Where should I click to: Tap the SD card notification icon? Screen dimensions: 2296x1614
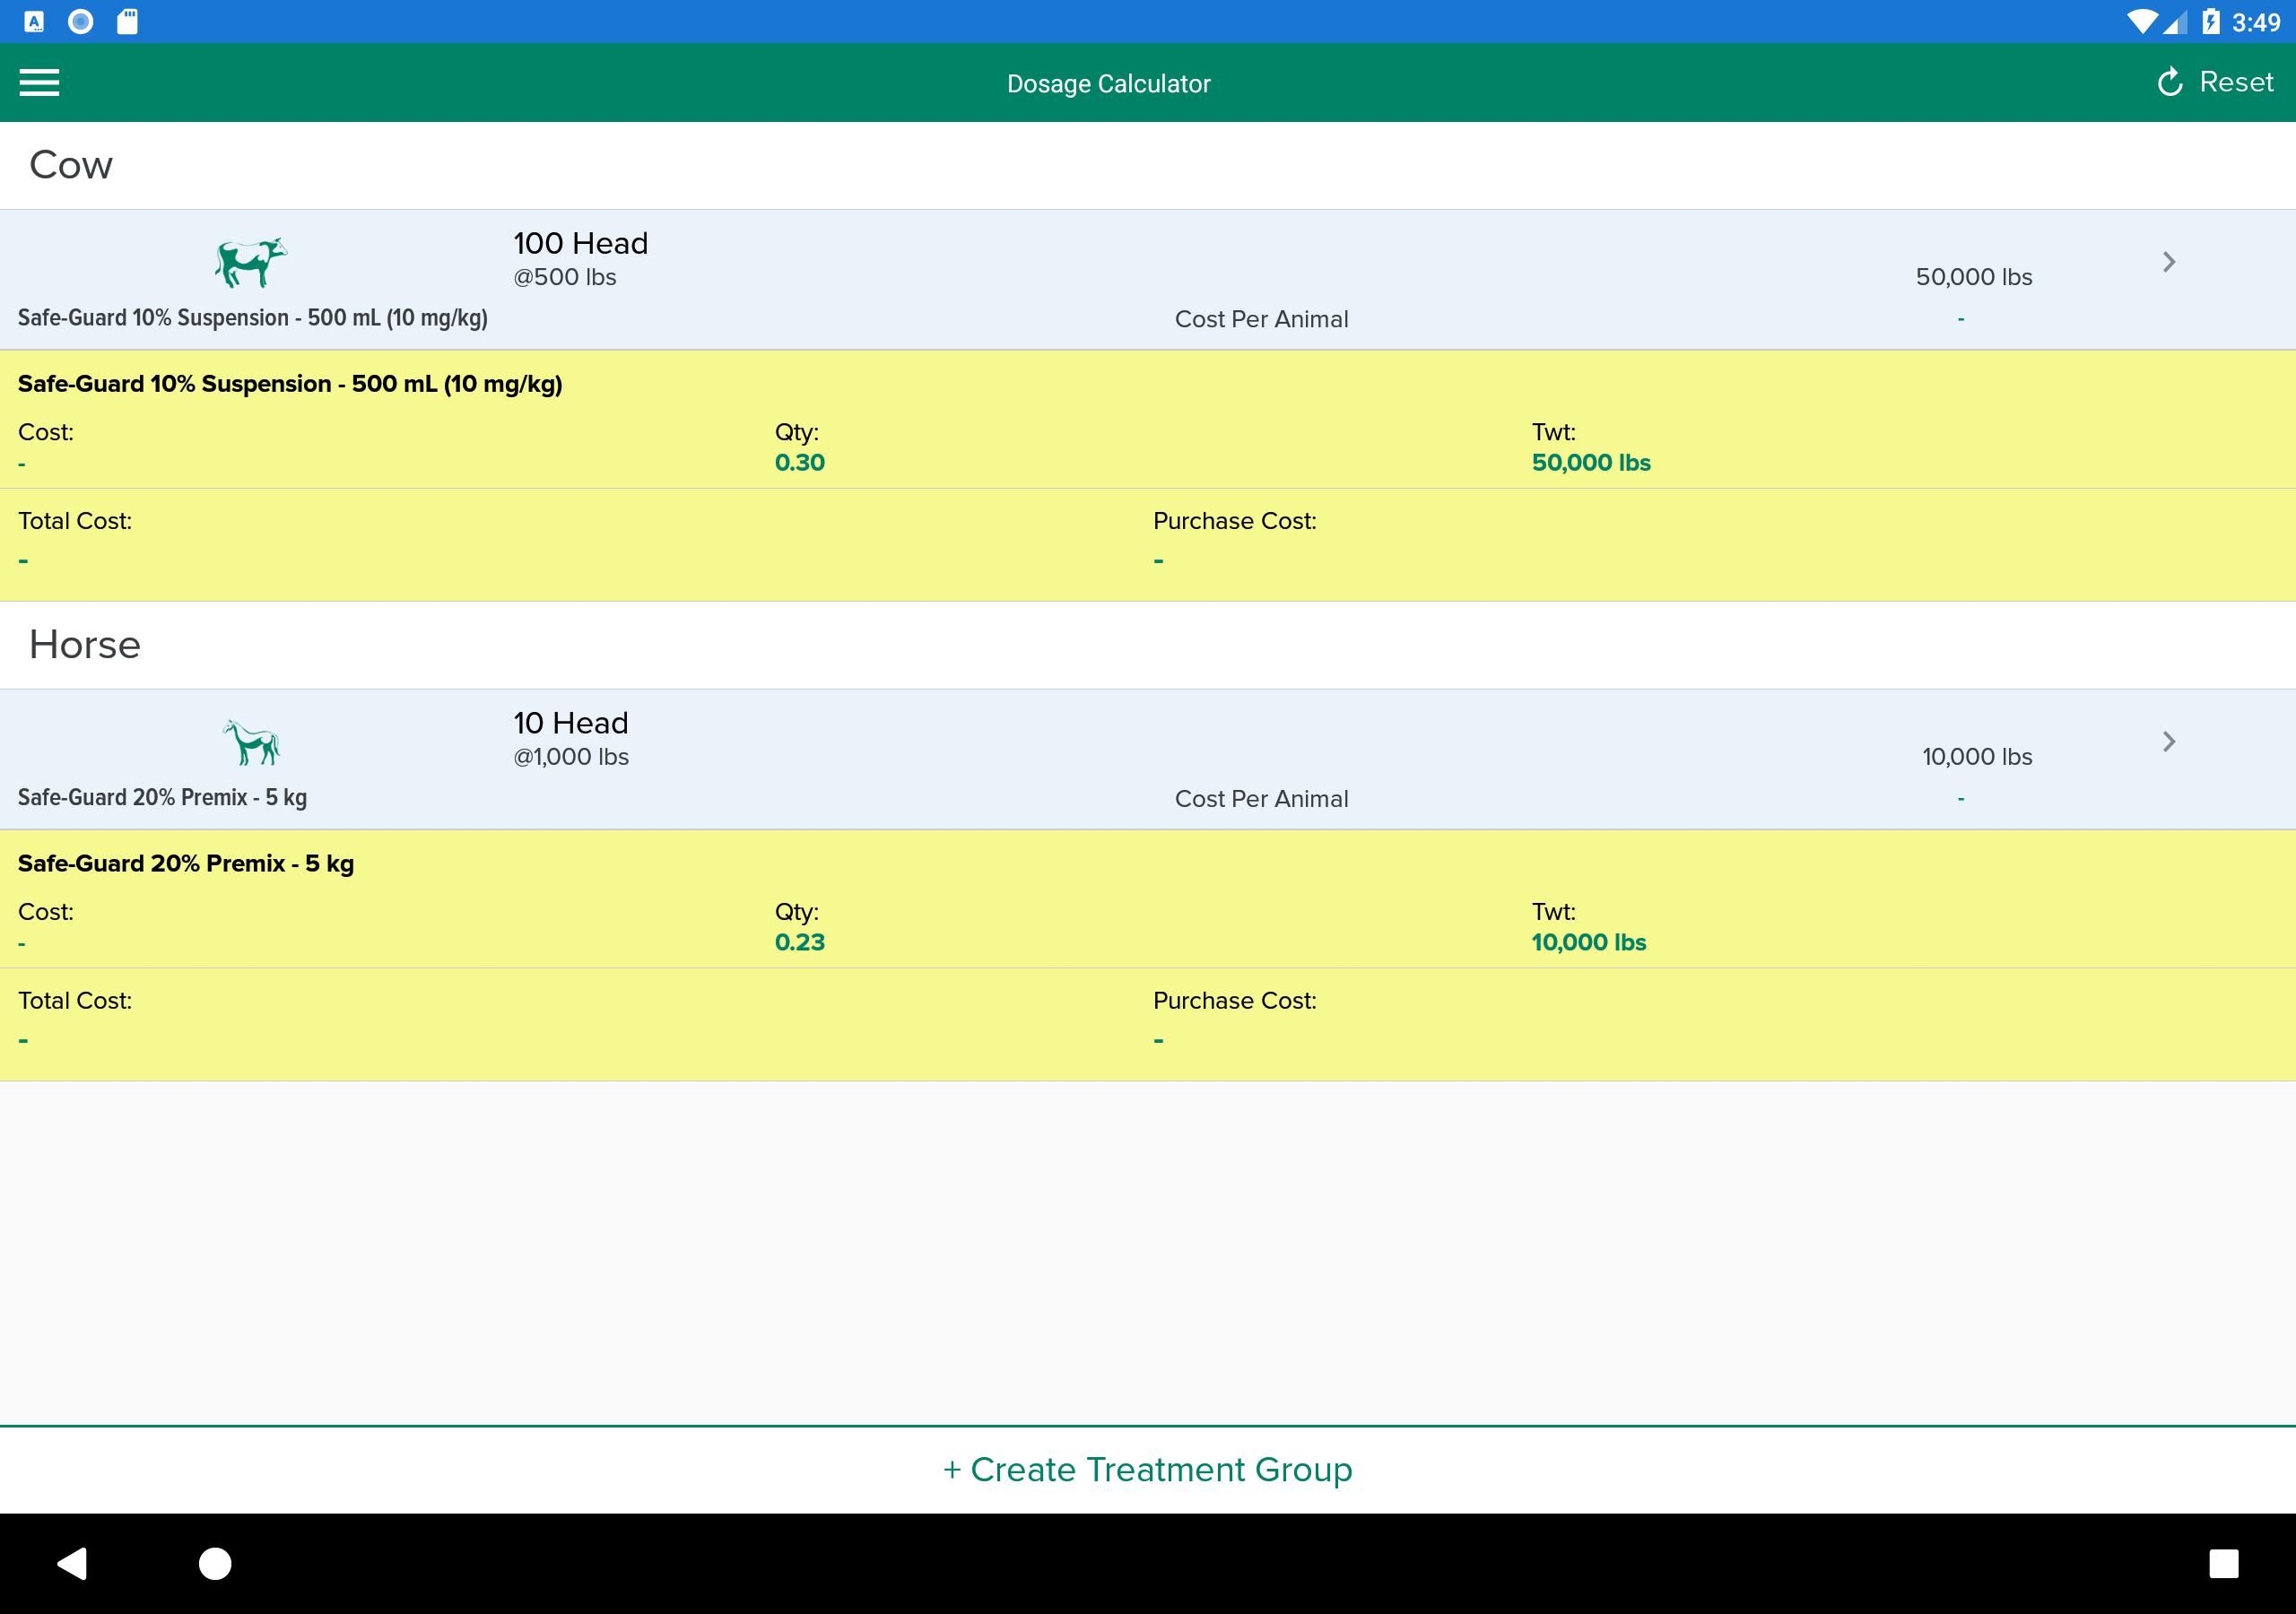coord(127,22)
